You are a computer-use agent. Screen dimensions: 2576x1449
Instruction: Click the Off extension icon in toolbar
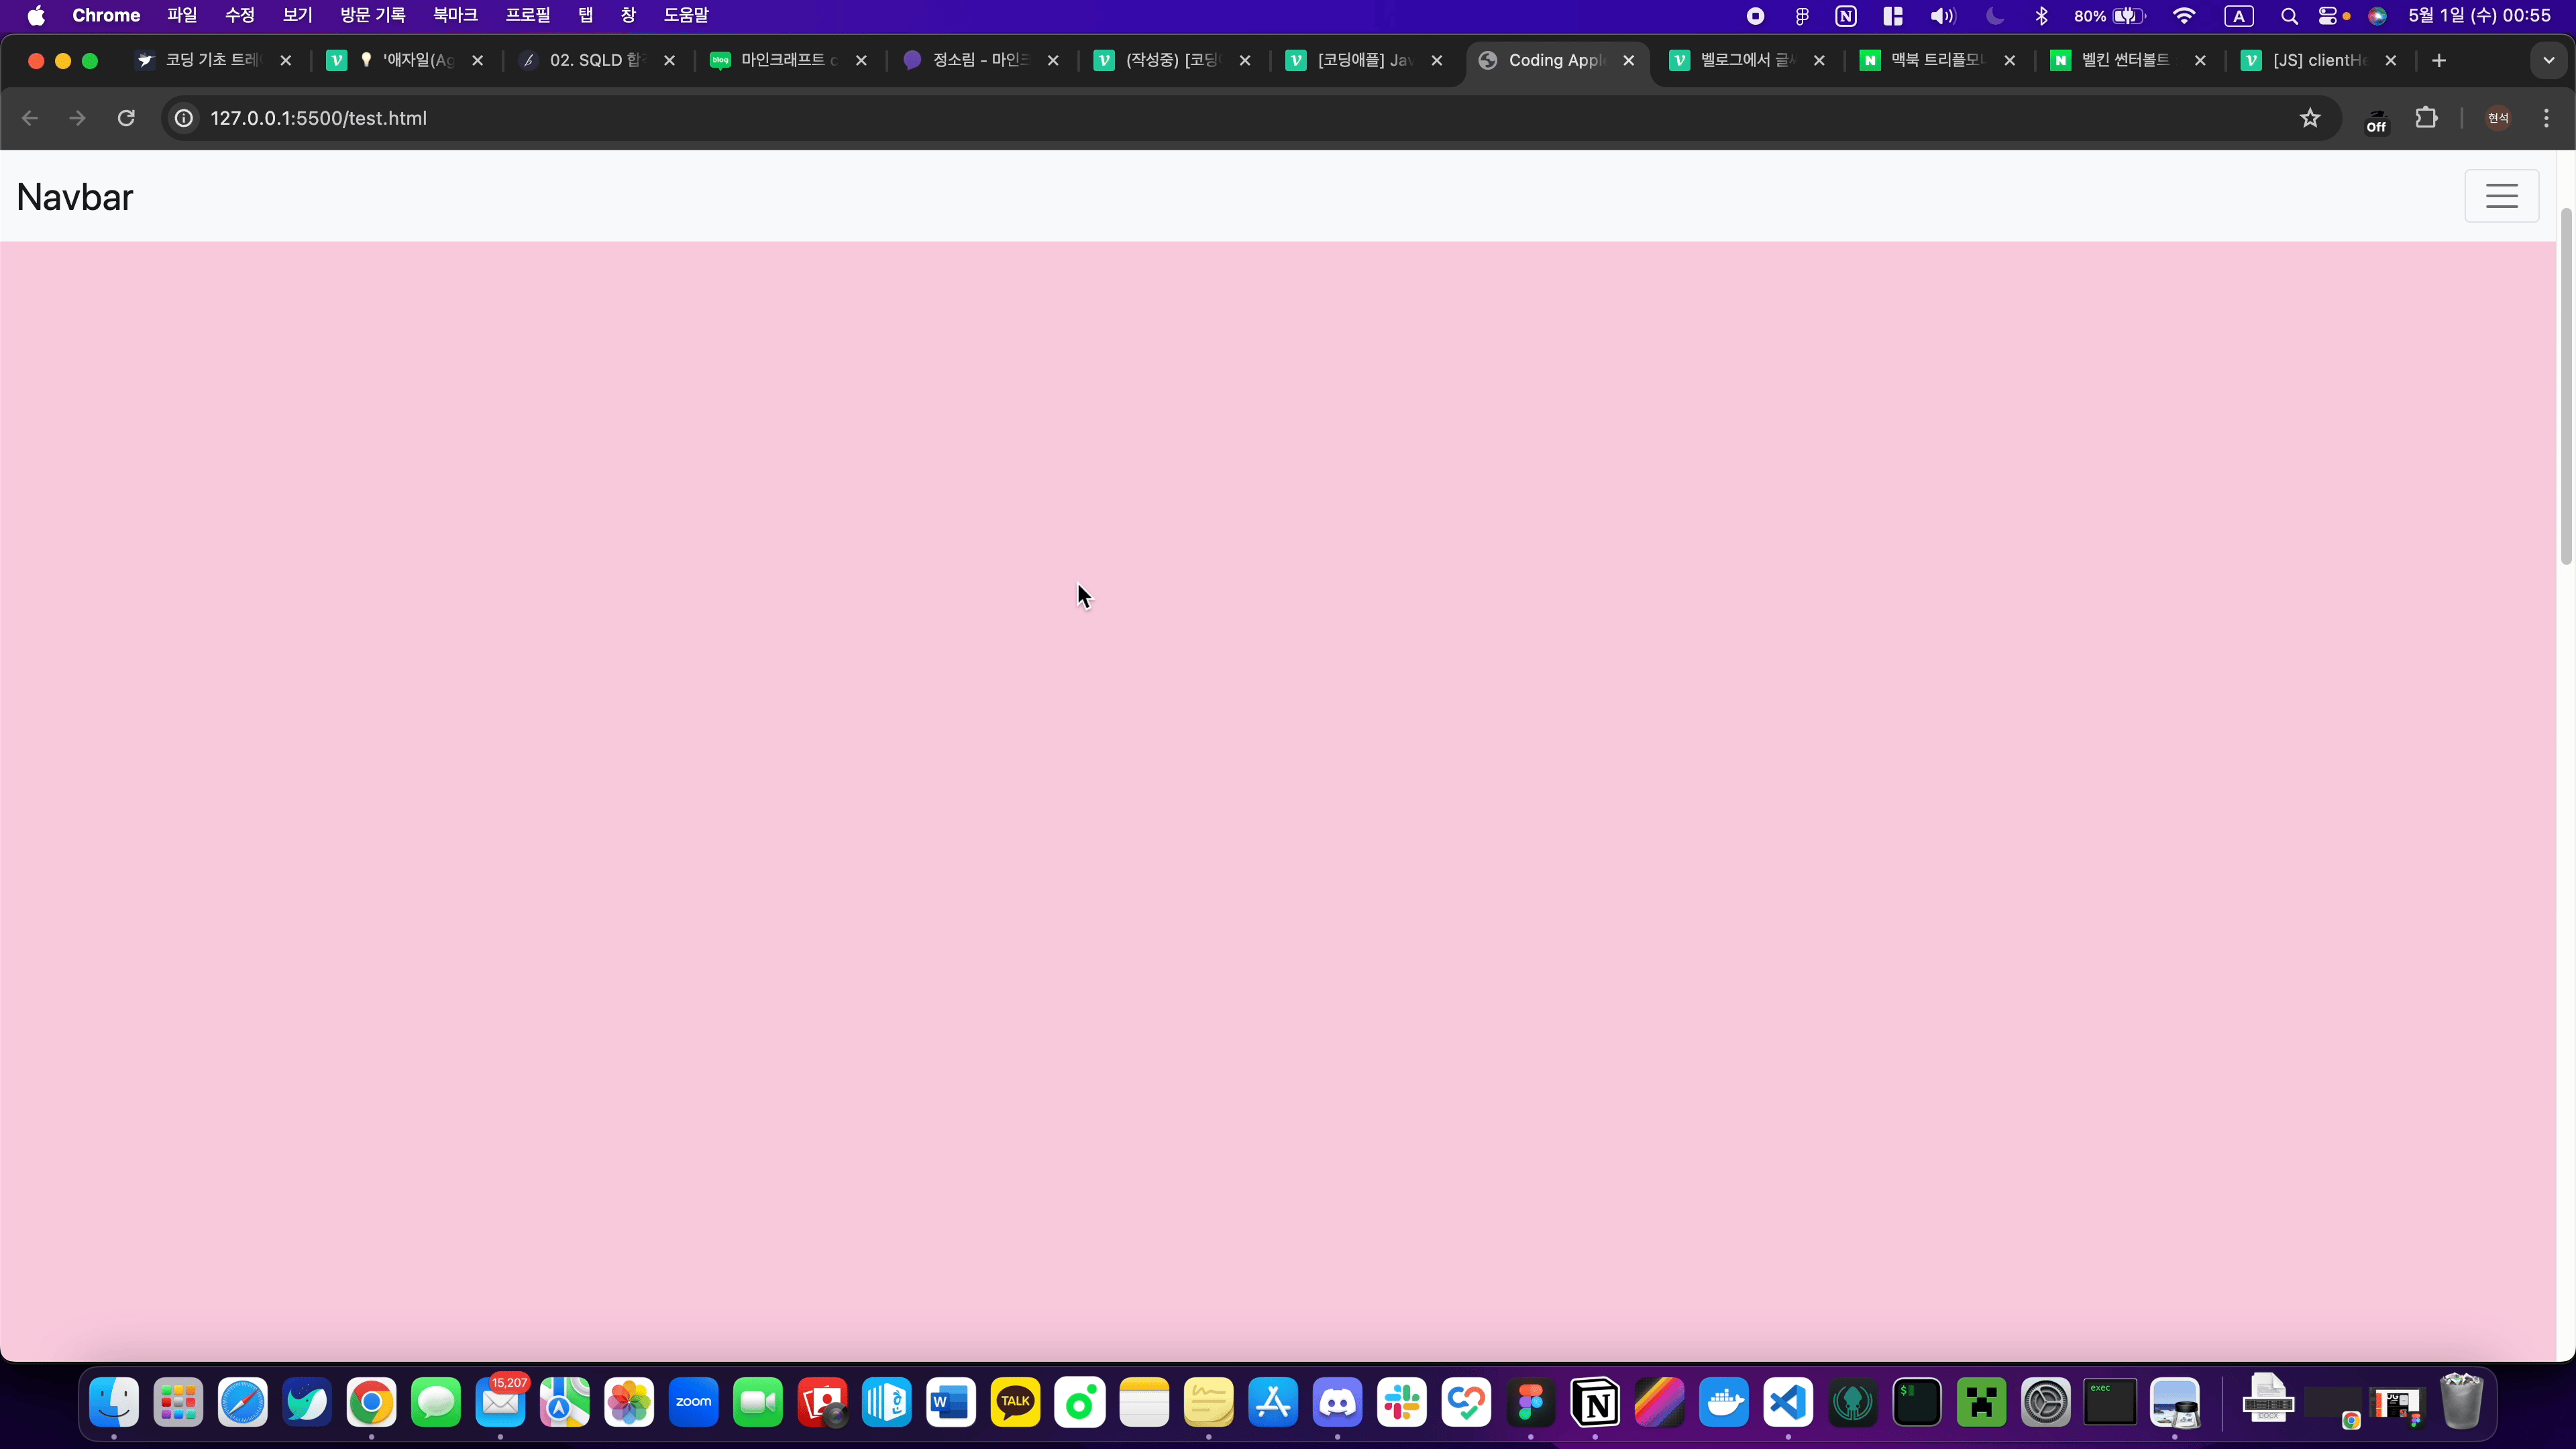coord(2376,121)
